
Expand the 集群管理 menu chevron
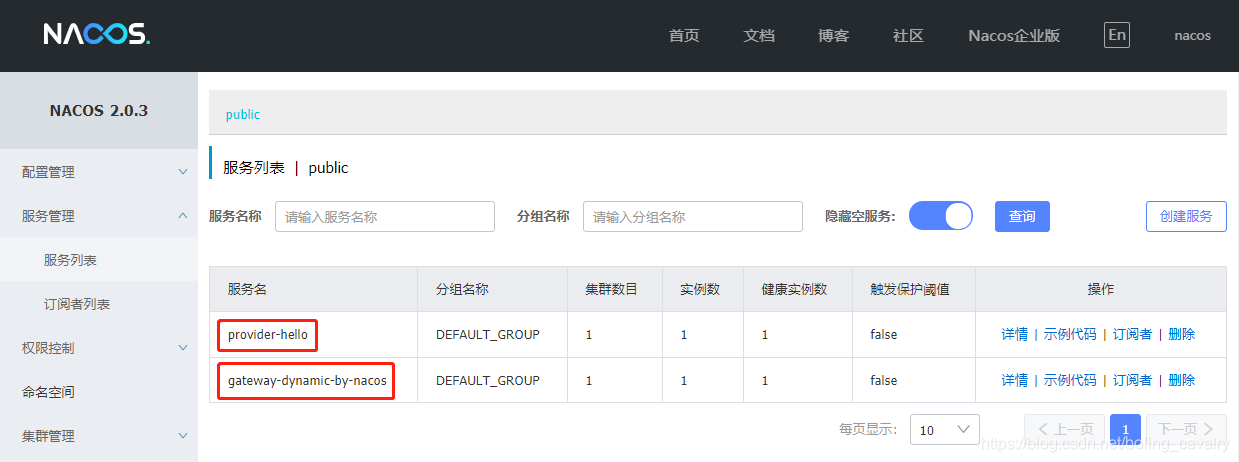tap(182, 436)
